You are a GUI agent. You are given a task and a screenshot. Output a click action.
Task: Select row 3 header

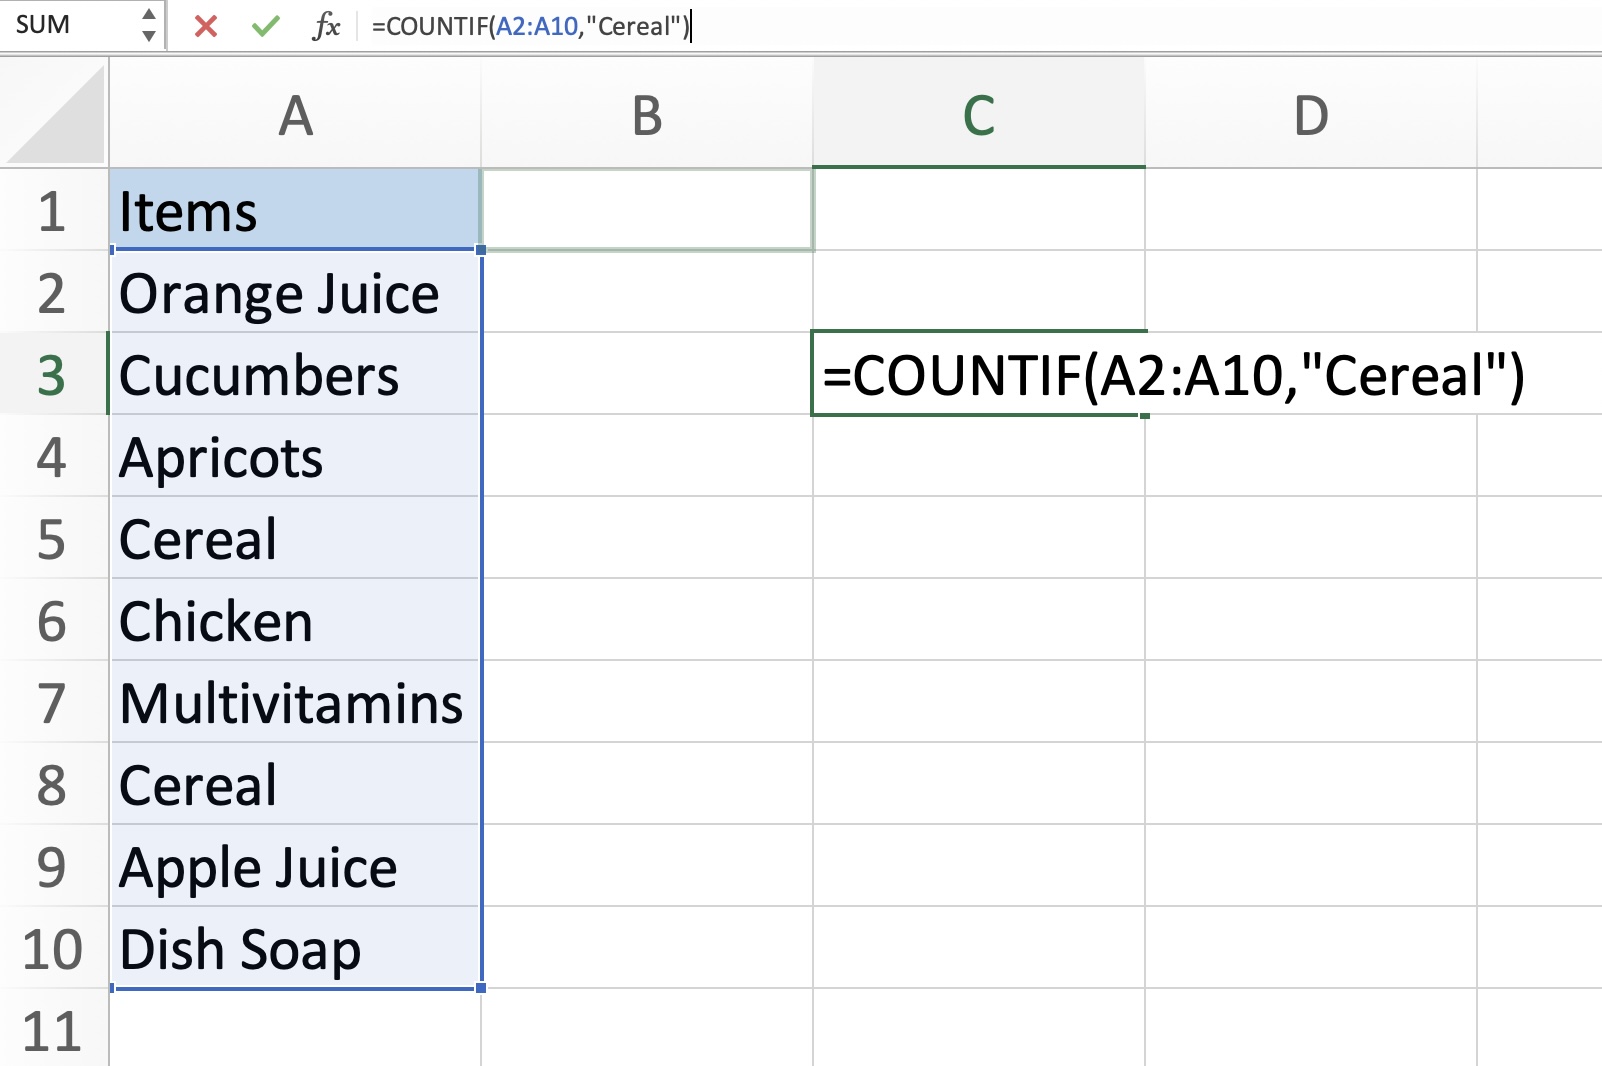[x=53, y=375]
